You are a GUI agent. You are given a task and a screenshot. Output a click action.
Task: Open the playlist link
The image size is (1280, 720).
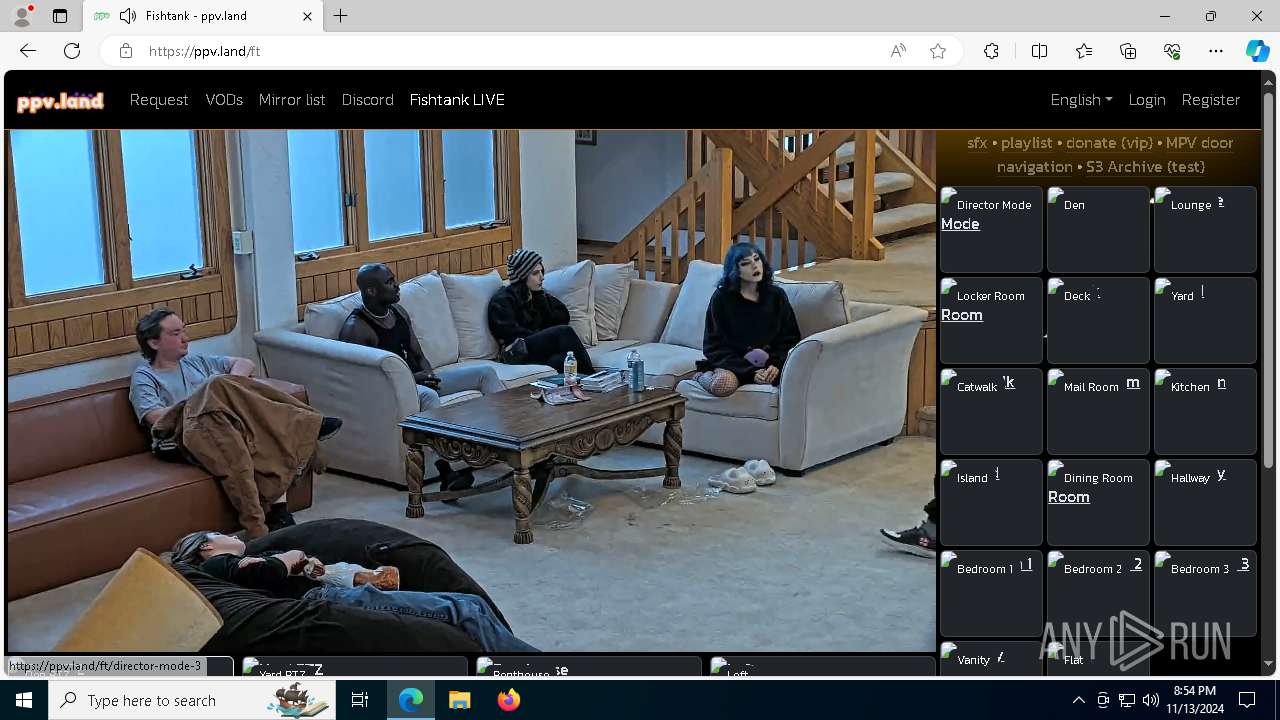click(1026, 143)
